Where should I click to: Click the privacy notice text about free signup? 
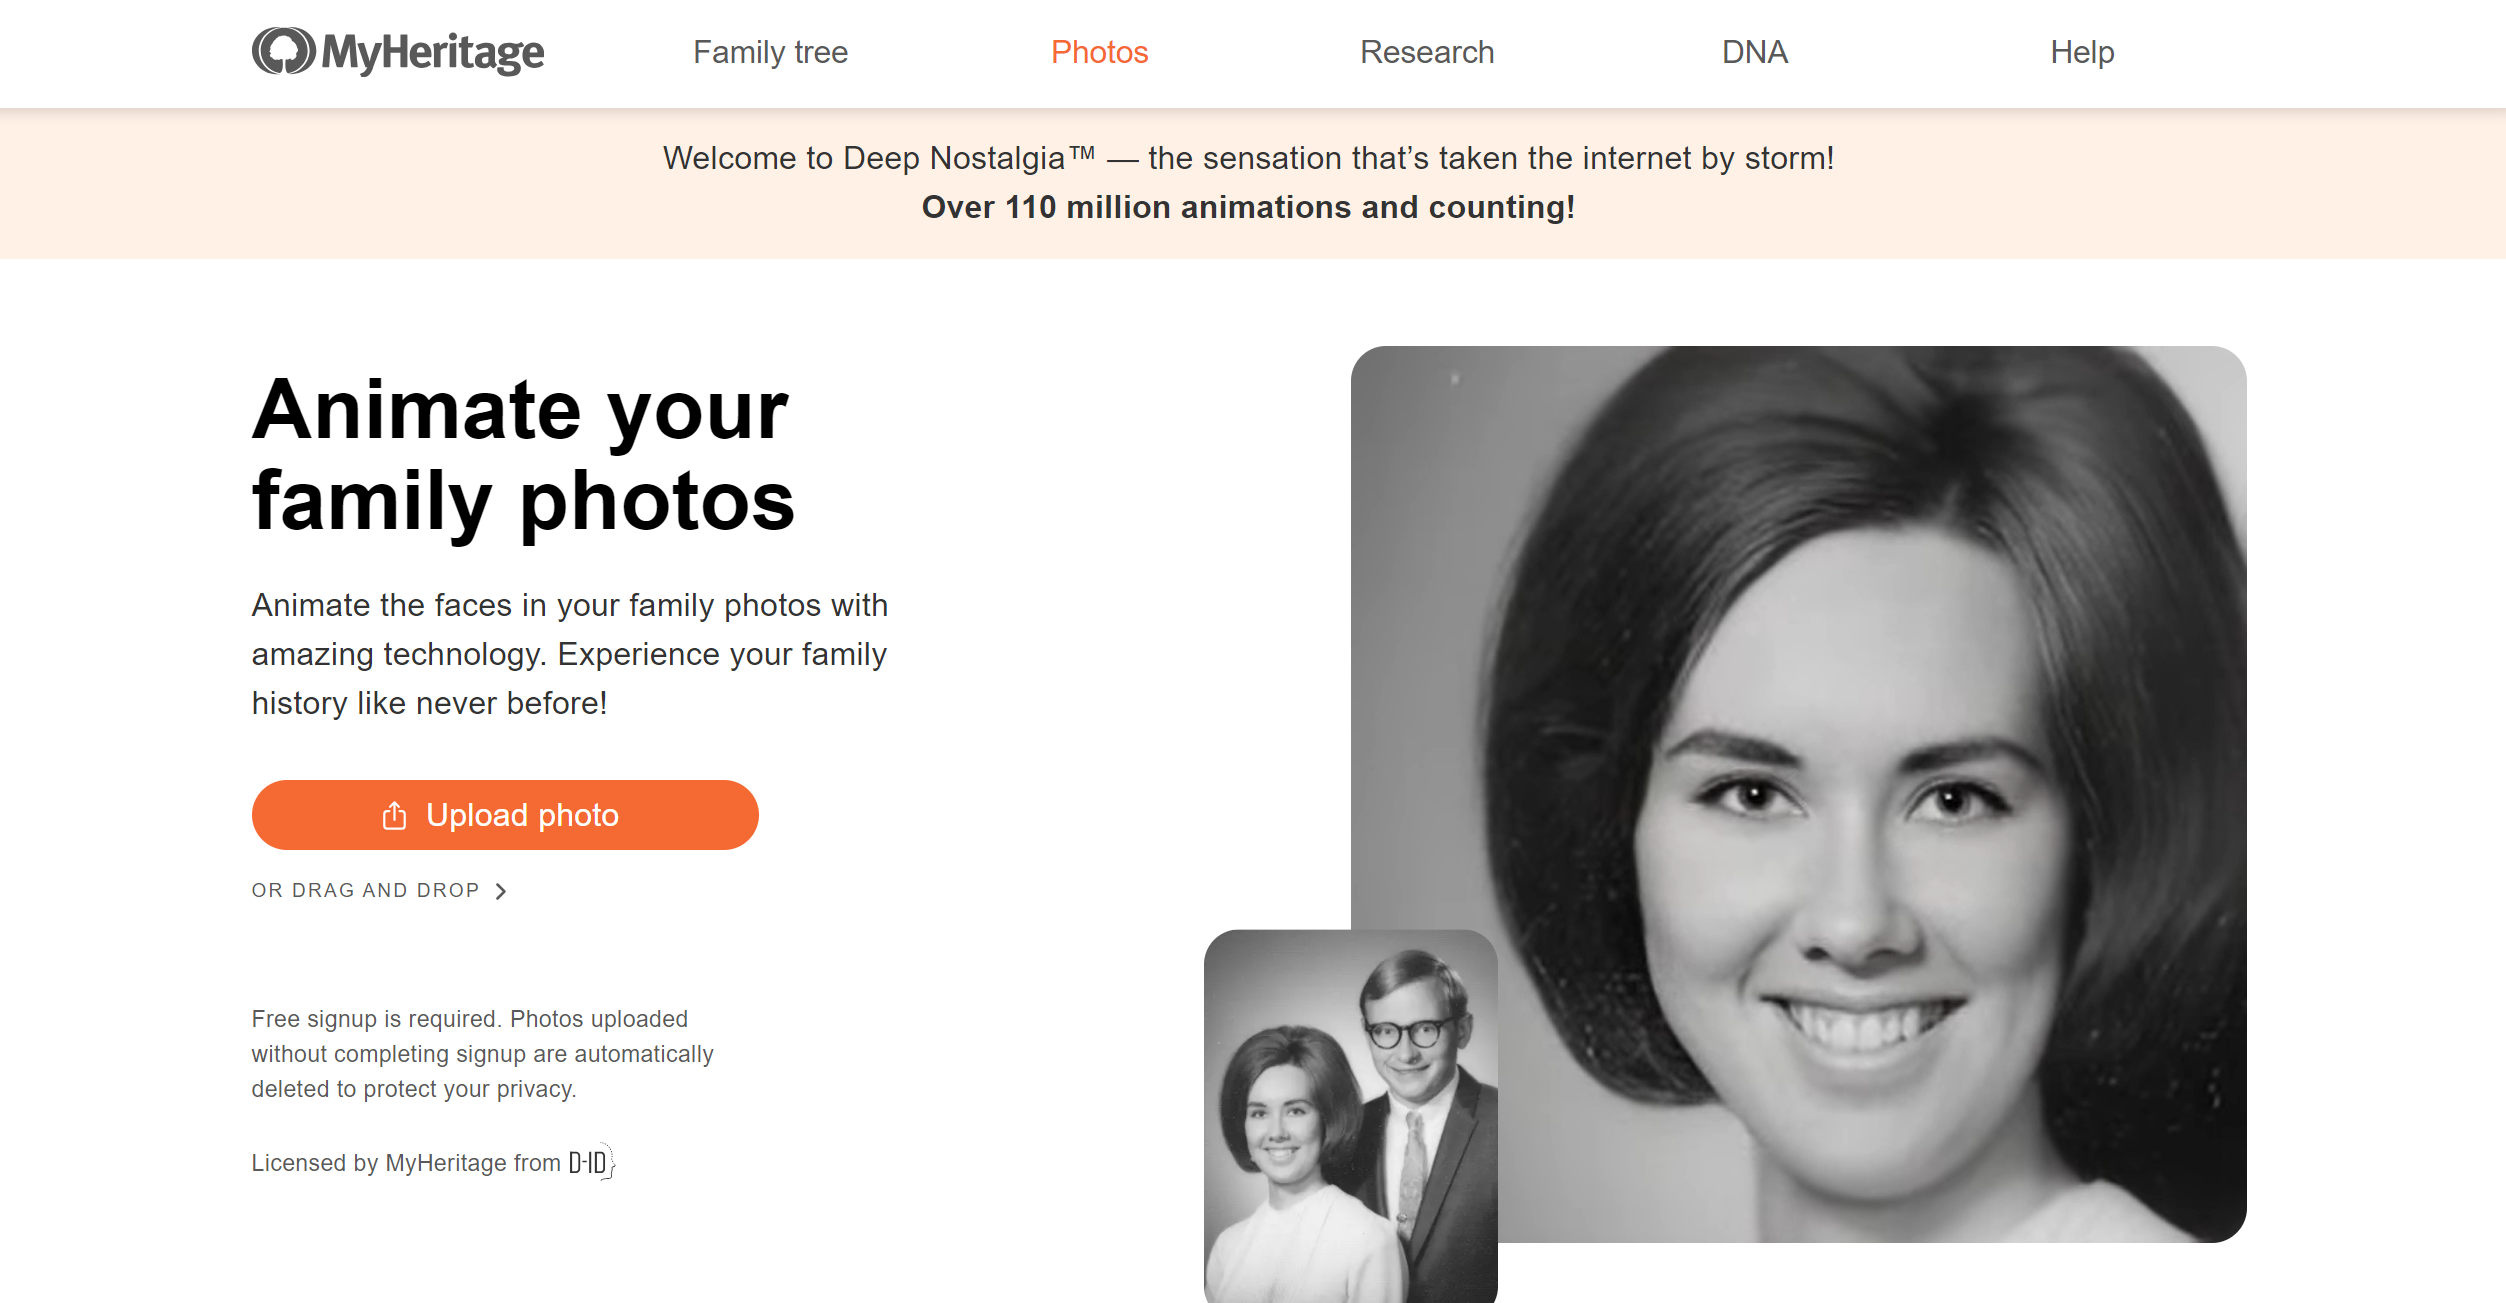point(483,1052)
